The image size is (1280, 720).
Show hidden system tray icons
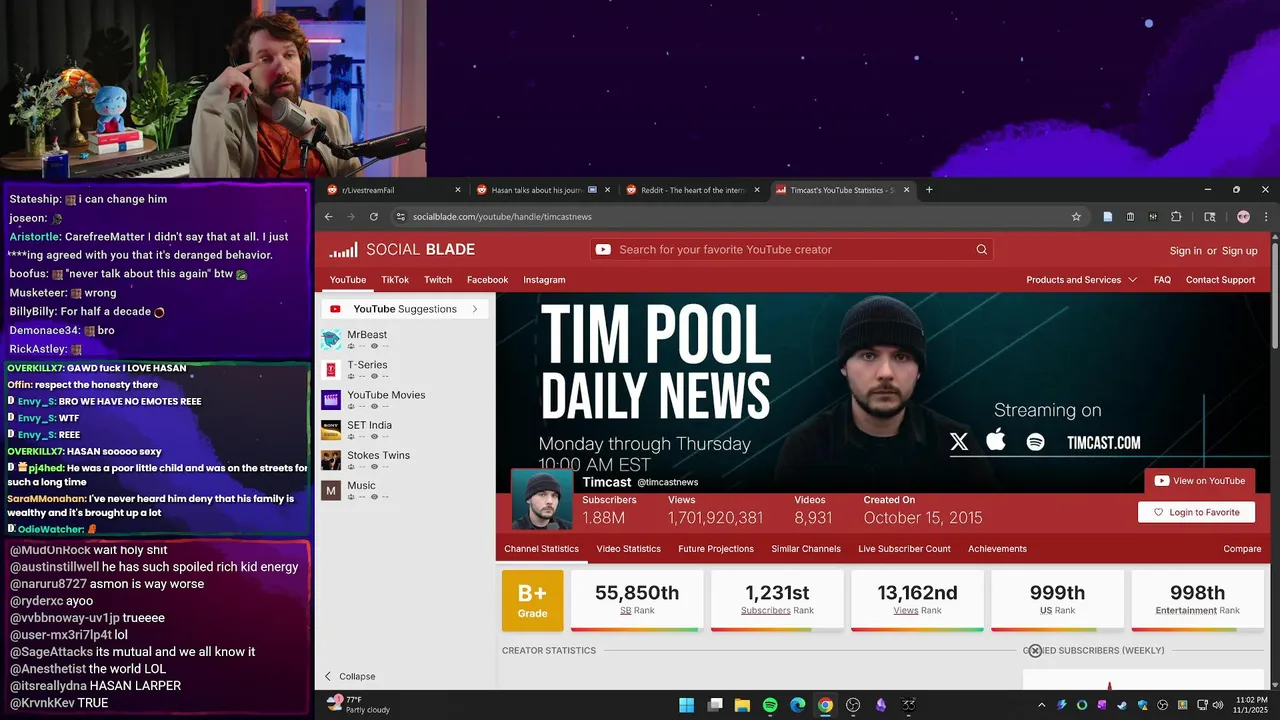[x=1041, y=705]
